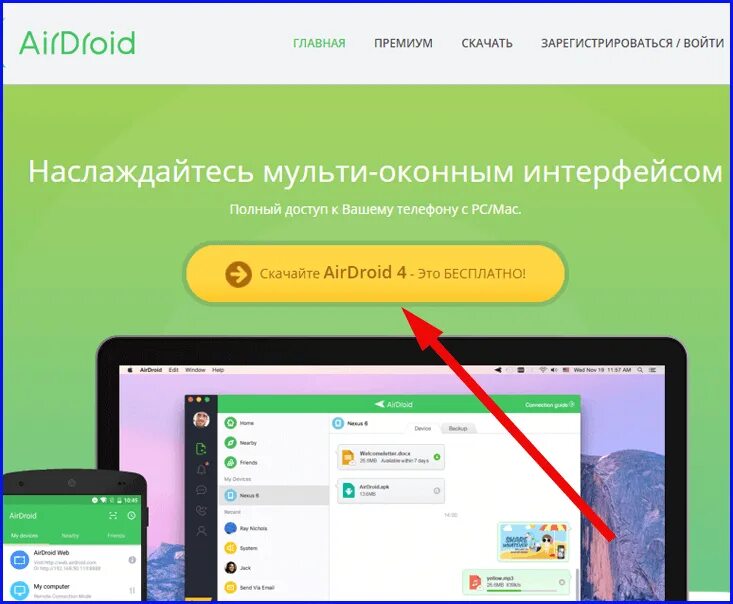
Task: Switch to Nearby tab on phone
Action: pyautogui.click(x=70, y=535)
